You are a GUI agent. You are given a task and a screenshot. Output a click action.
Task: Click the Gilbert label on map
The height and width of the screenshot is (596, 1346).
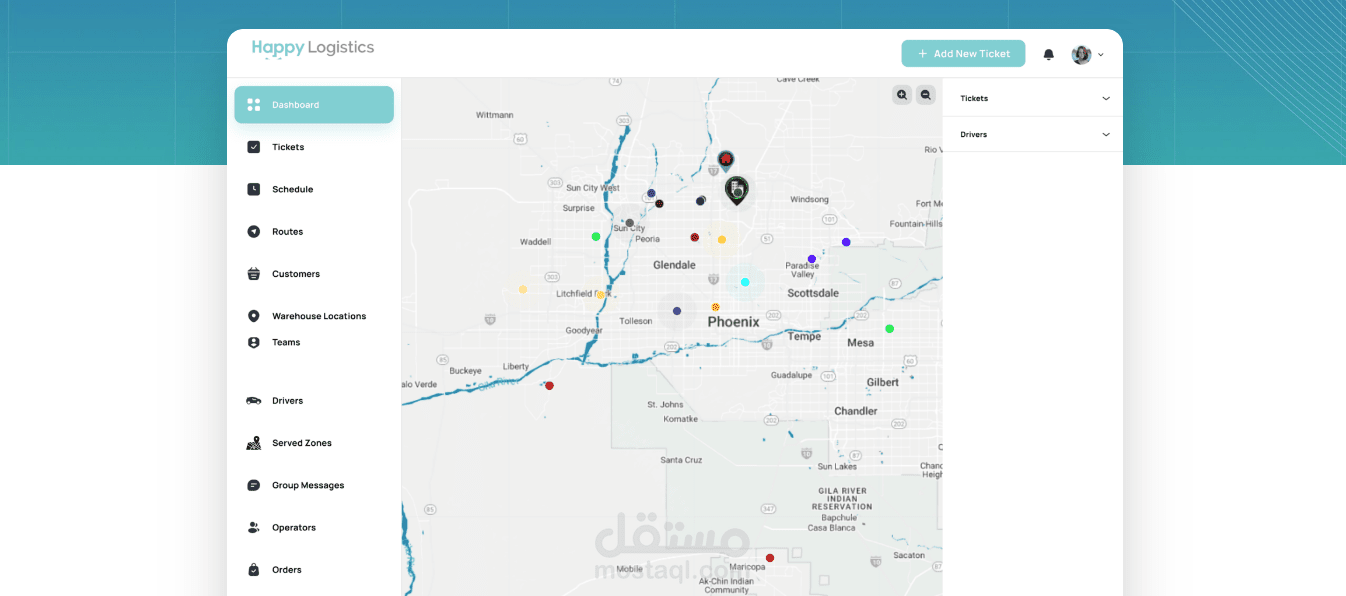pos(883,382)
